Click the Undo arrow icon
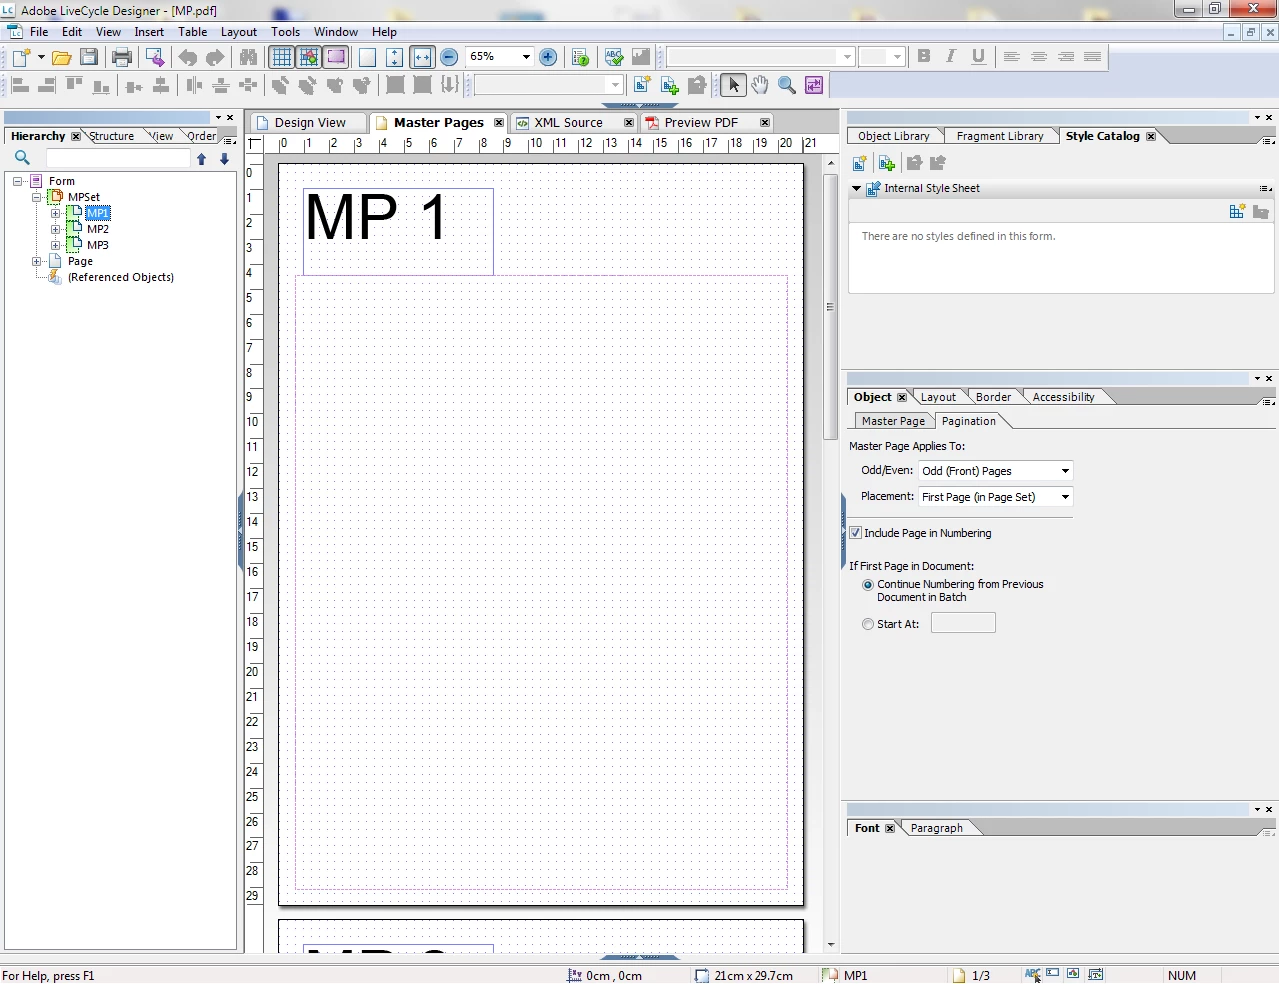1279x984 pixels. pyautogui.click(x=188, y=57)
